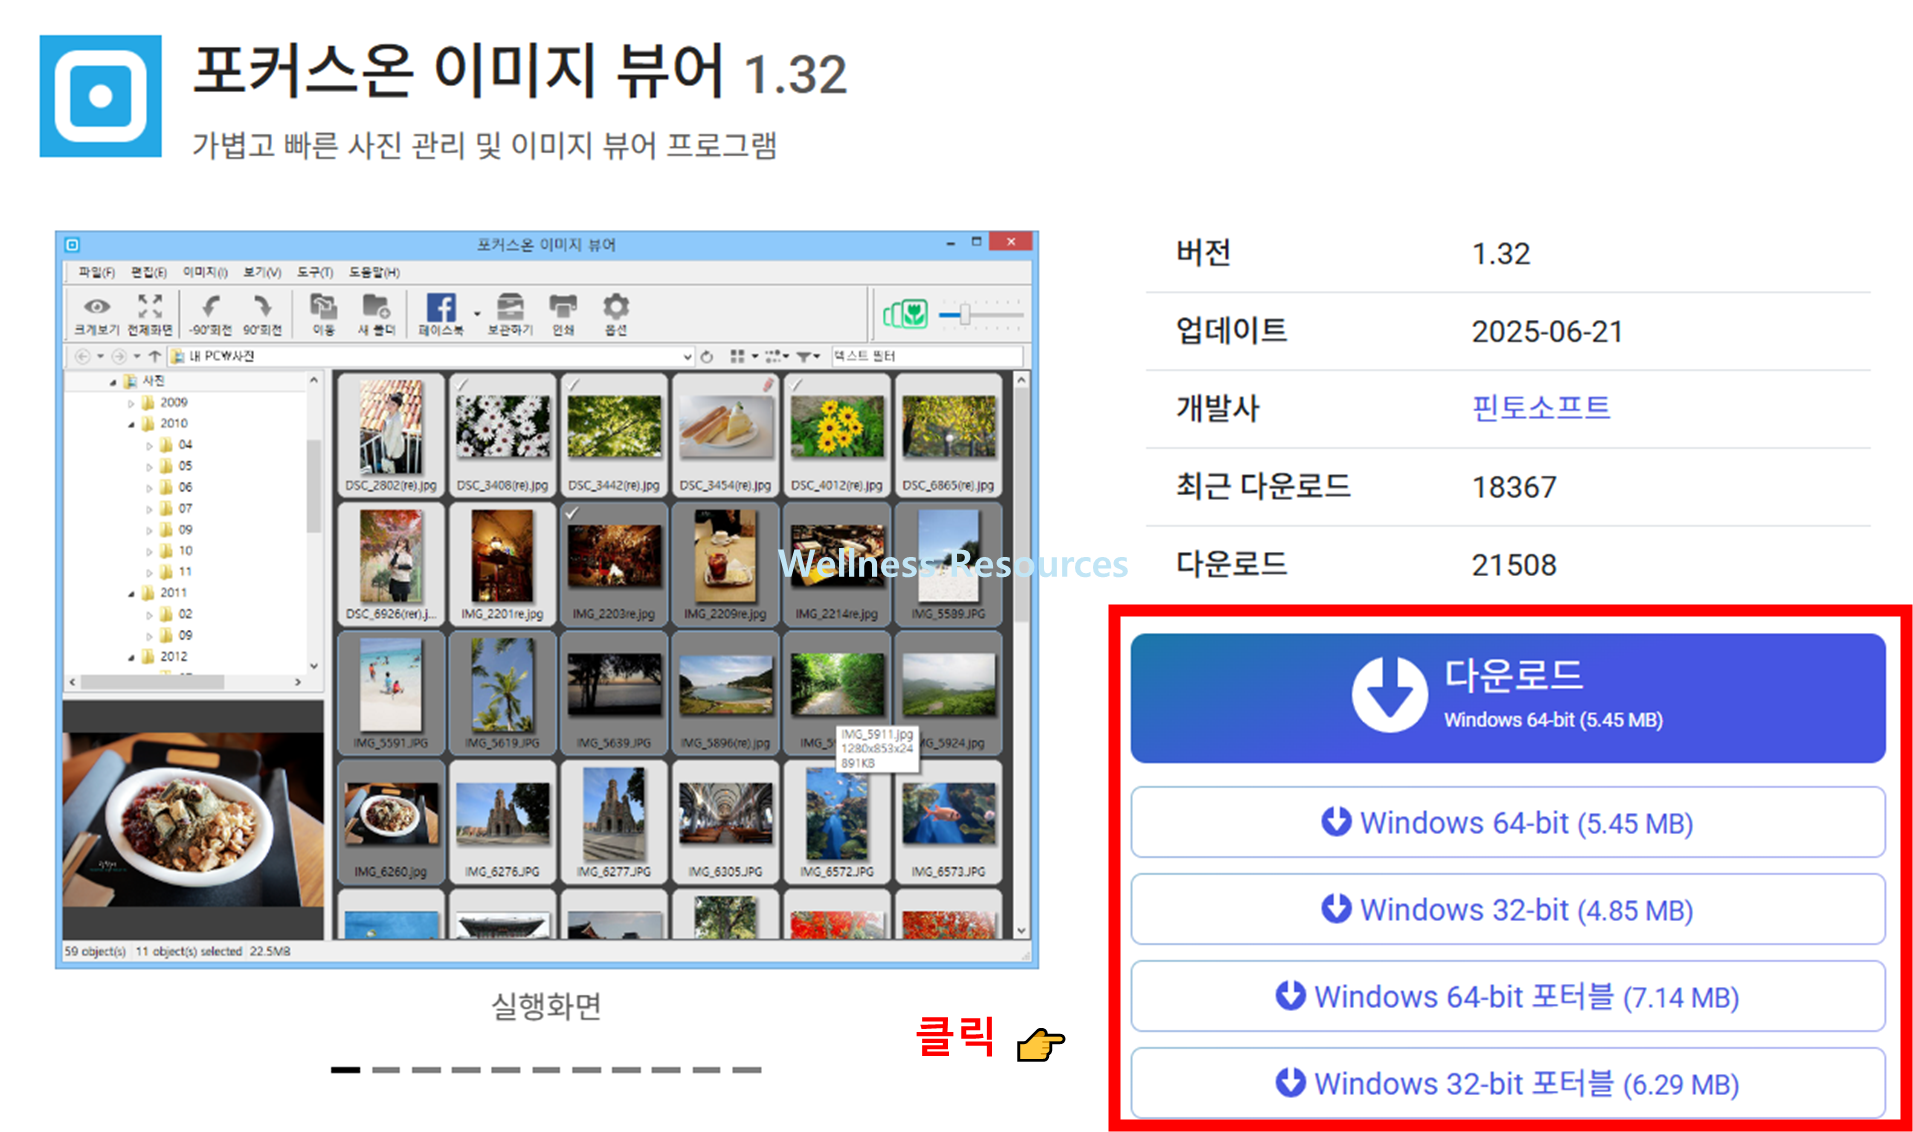Select the IMG_6276.JPG cathedral thumbnail
This screenshot has width=1913, height=1132.
[502, 821]
